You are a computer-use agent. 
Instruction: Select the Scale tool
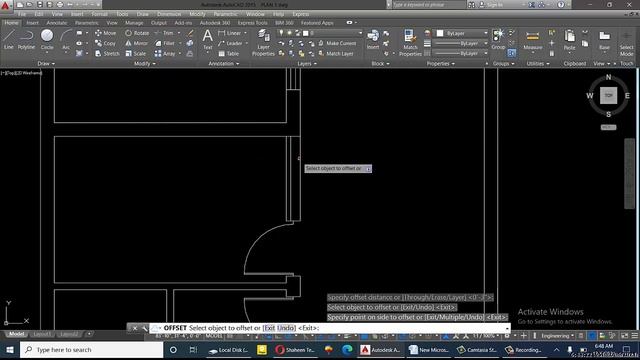coord(136,53)
